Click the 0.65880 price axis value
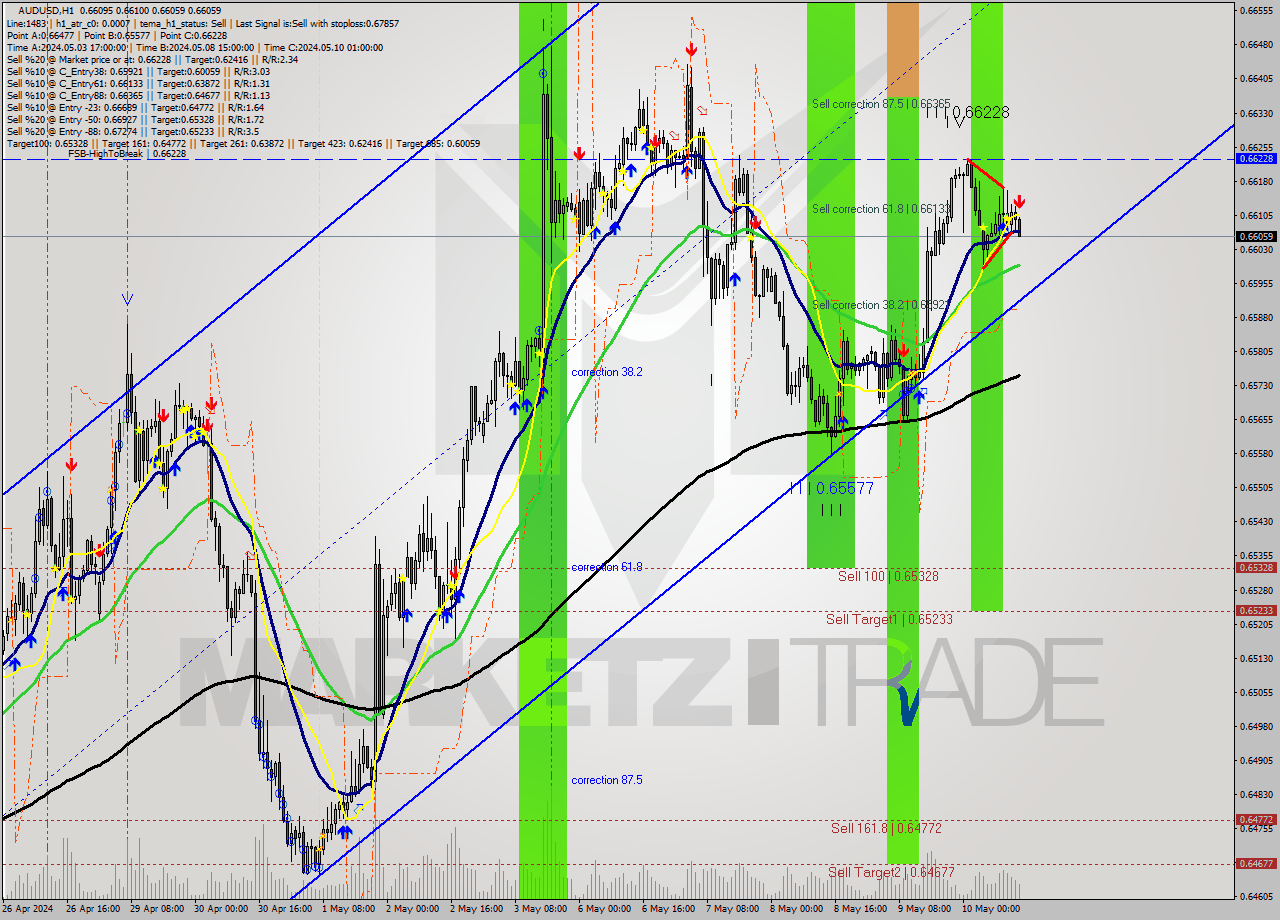Viewport: 1280px width, 920px height. tap(1255, 318)
